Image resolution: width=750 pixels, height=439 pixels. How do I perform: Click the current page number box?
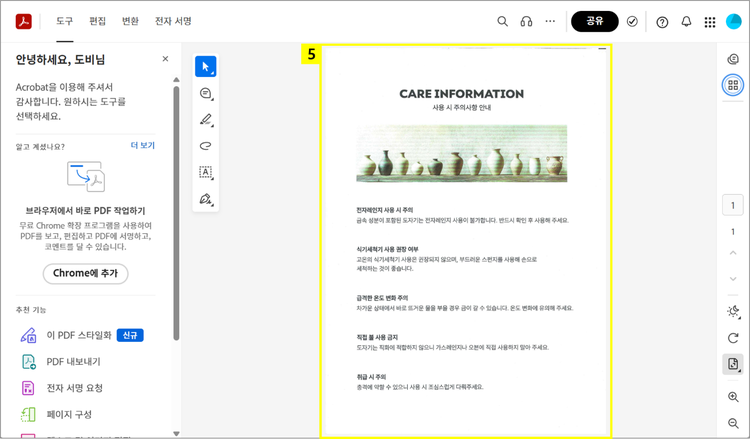[733, 206]
